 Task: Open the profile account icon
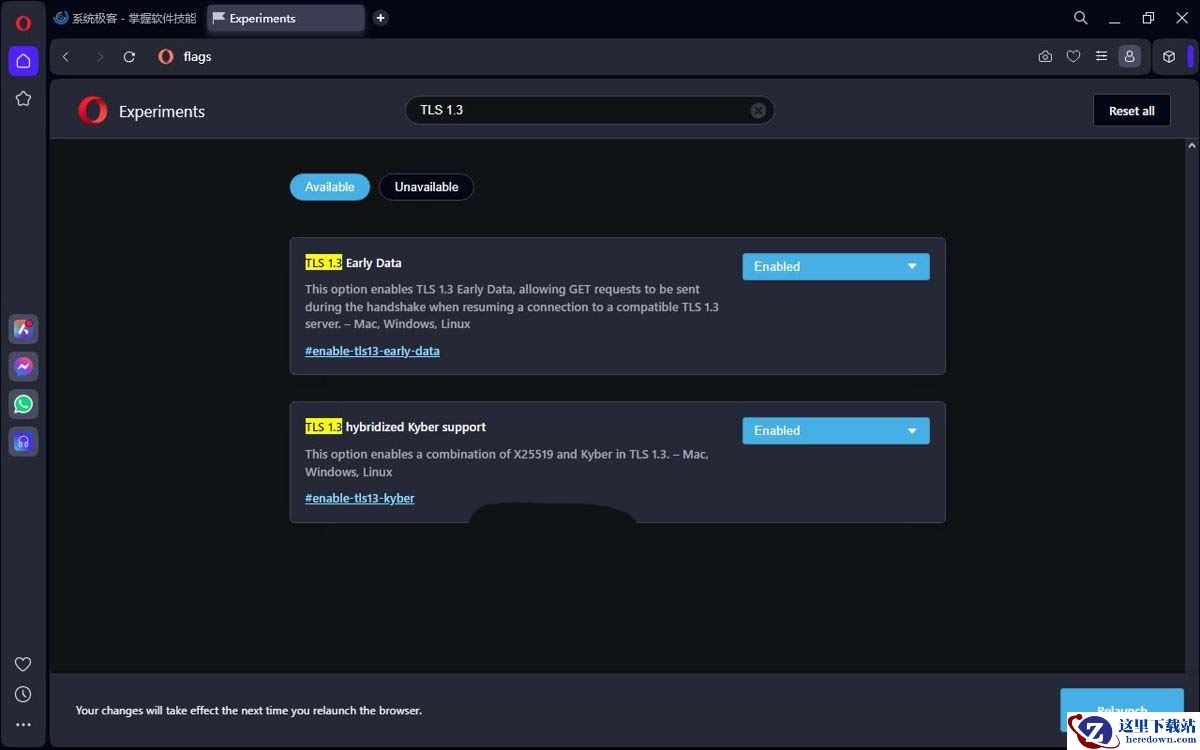[x=1129, y=57]
